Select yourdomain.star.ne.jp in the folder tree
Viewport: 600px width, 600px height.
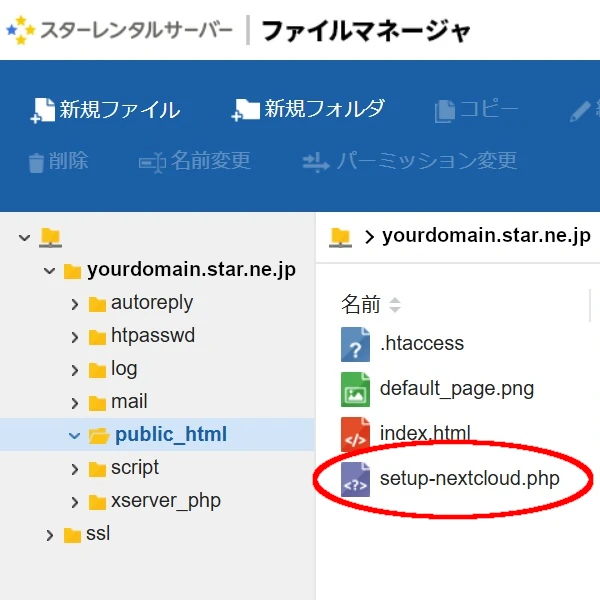(191, 270)
